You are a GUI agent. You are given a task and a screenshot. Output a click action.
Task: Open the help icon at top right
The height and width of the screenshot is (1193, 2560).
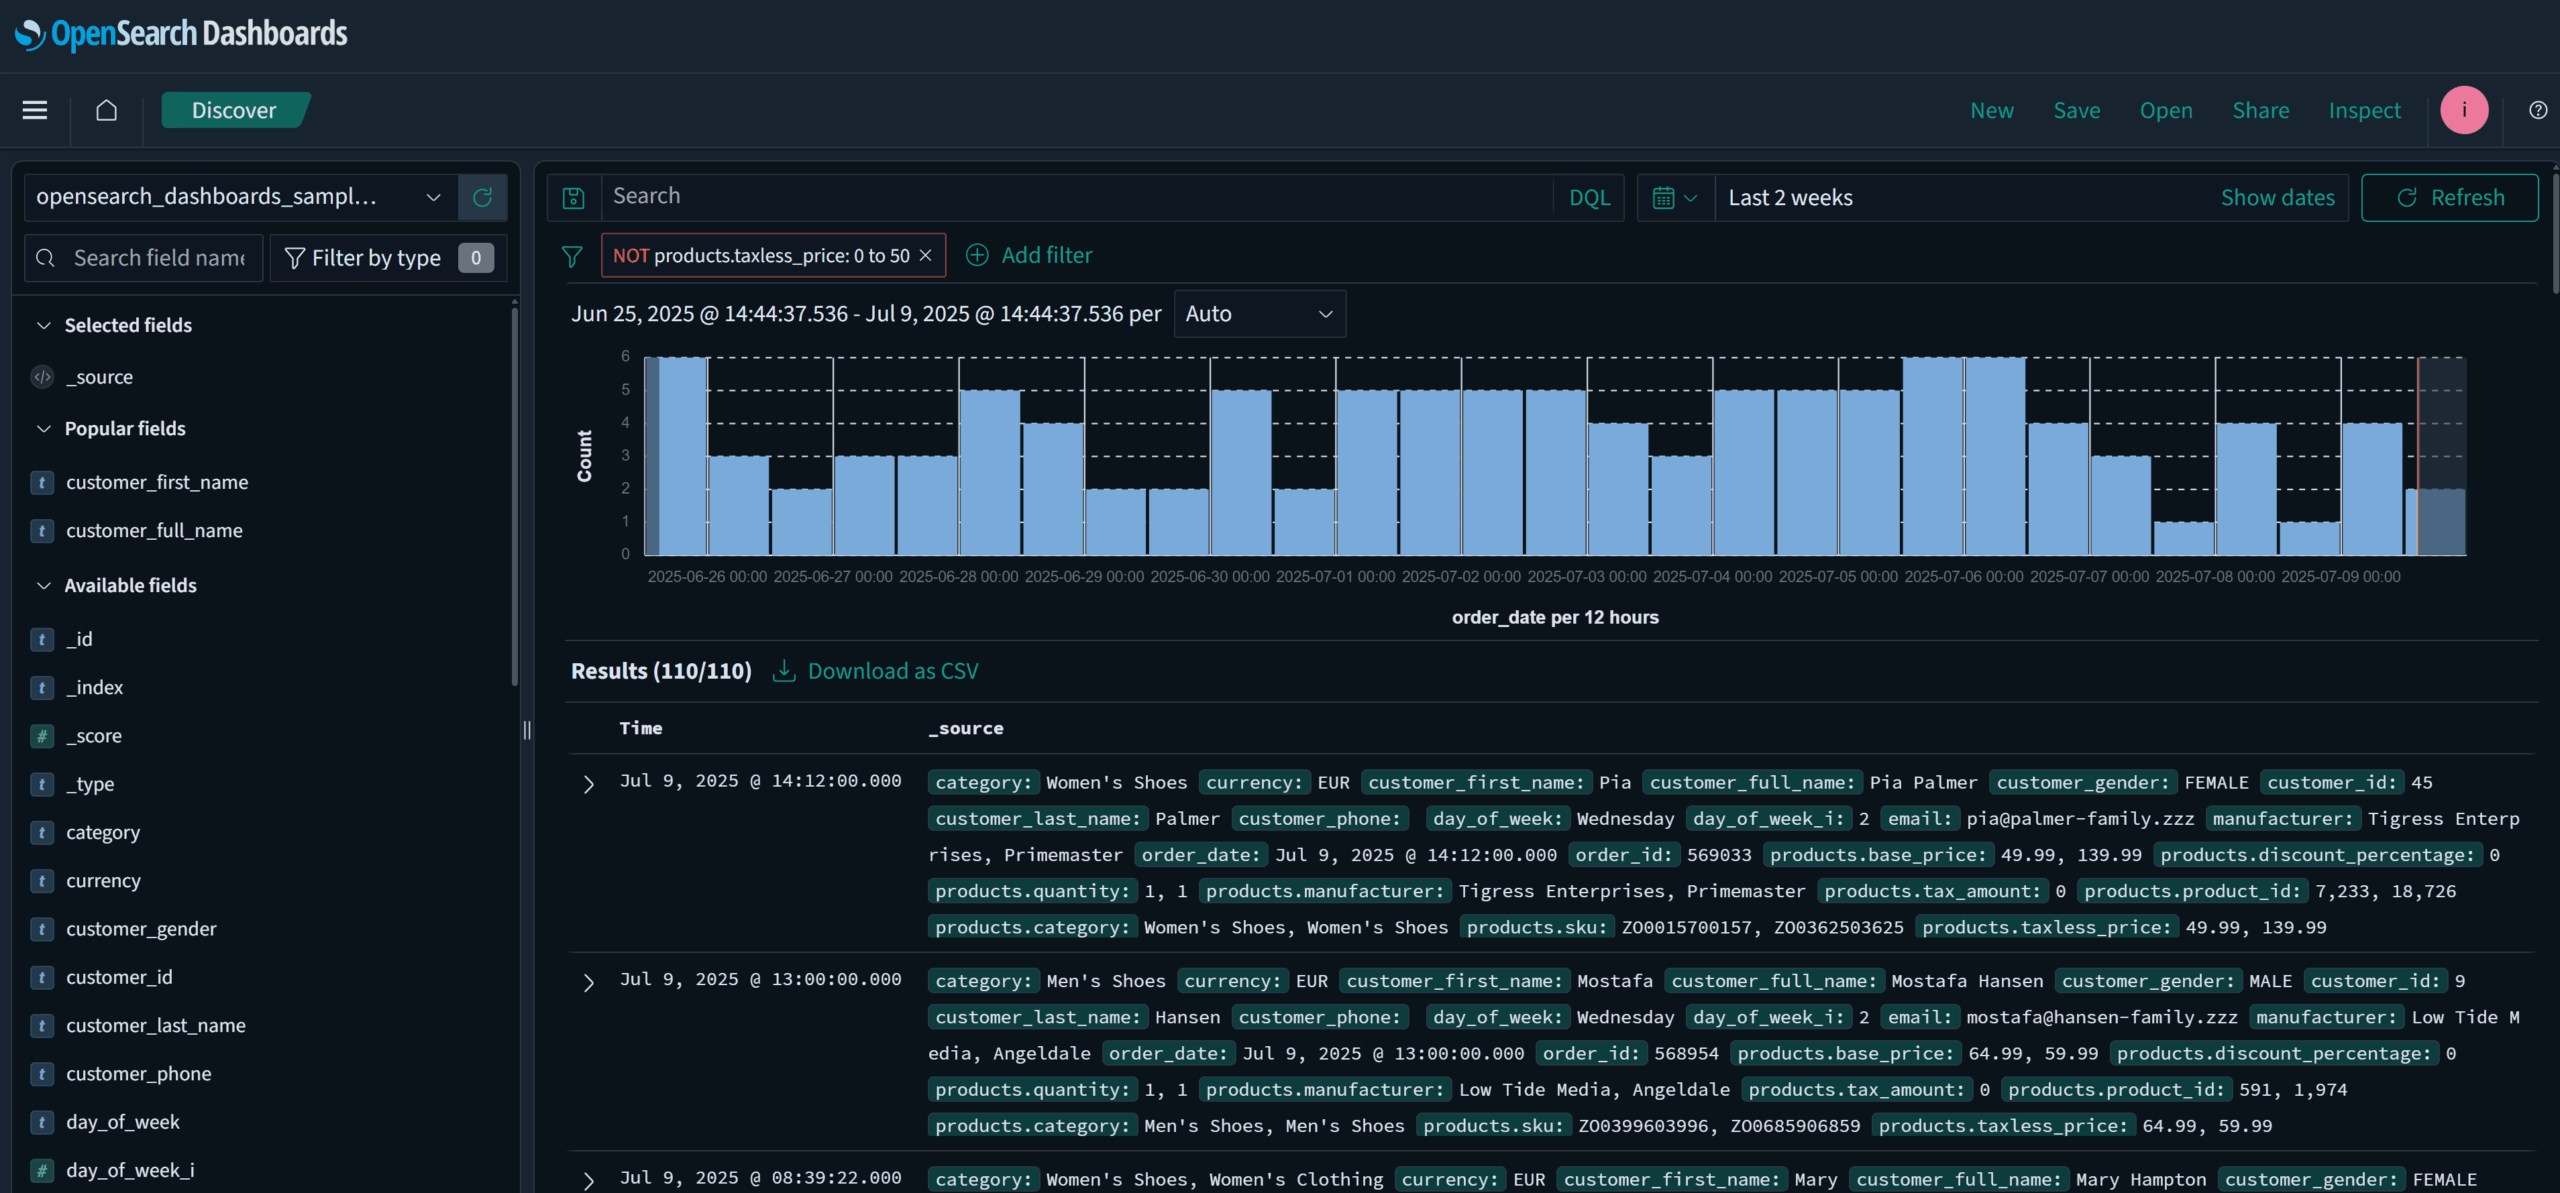tap(2538, 110)
